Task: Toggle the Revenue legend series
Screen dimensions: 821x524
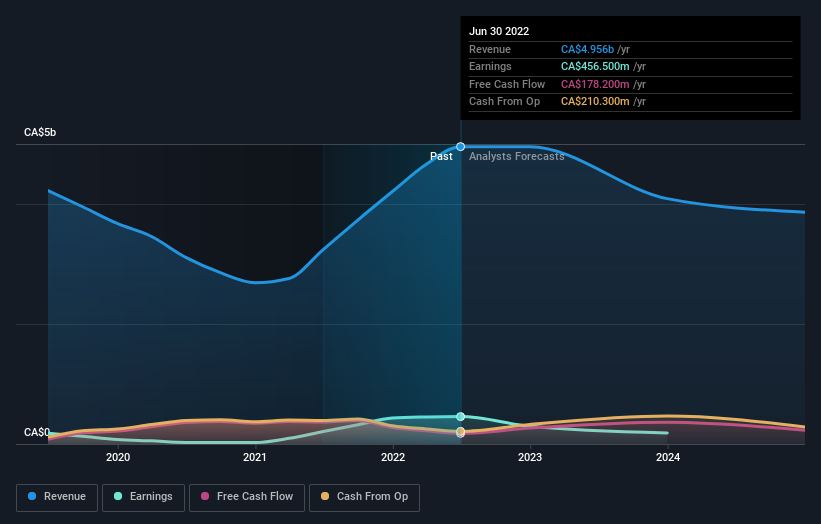Action: tap(57, 497)
